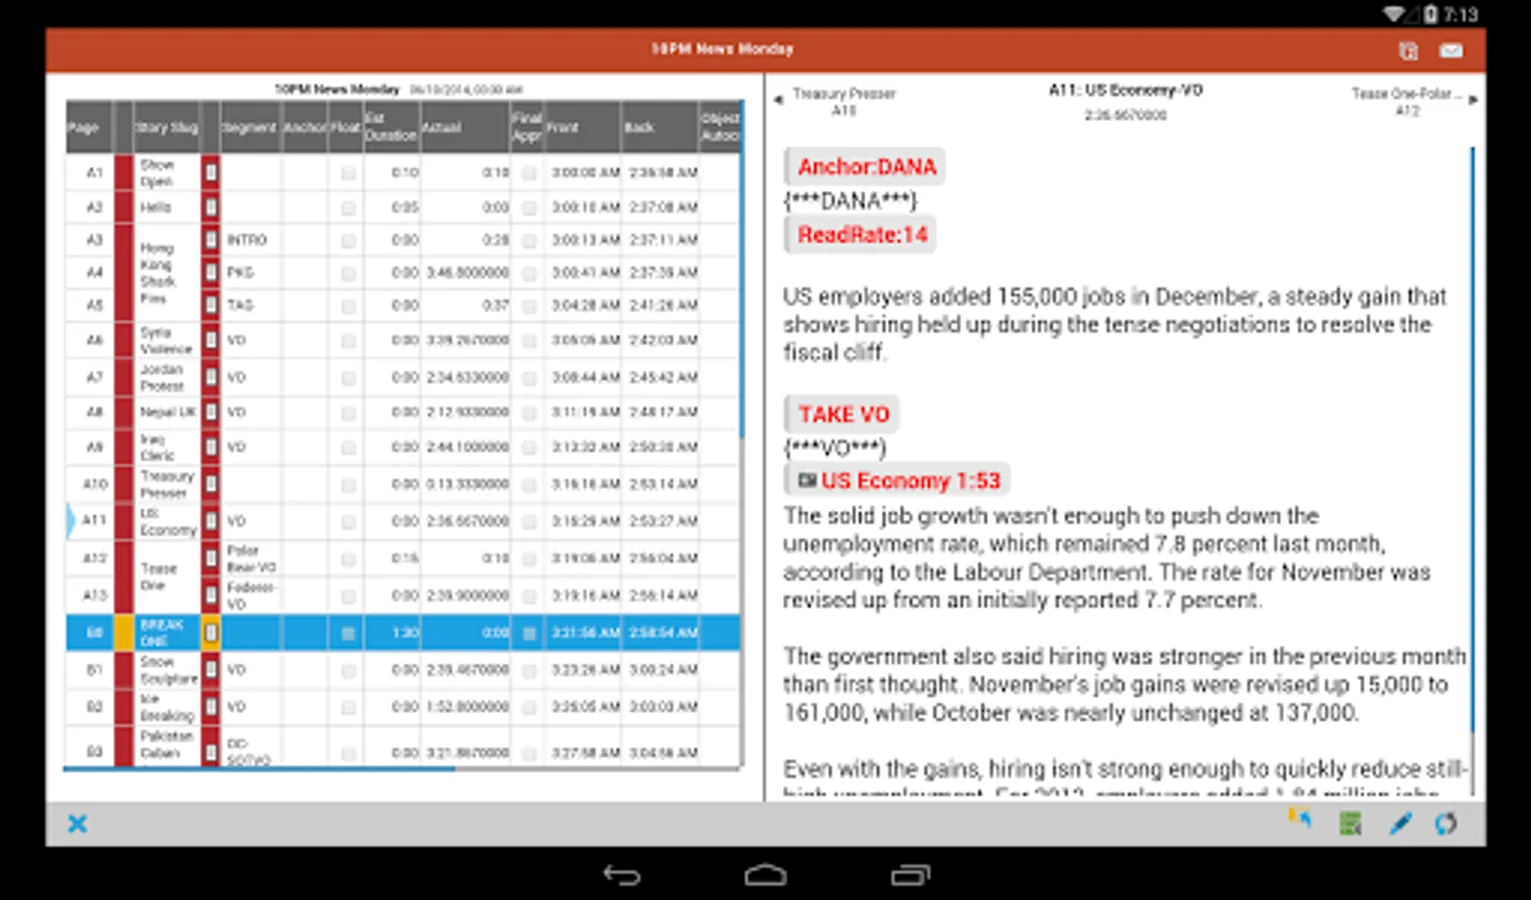
Task: Tap the Android back navigation button
Action: (x=621, y=875)
